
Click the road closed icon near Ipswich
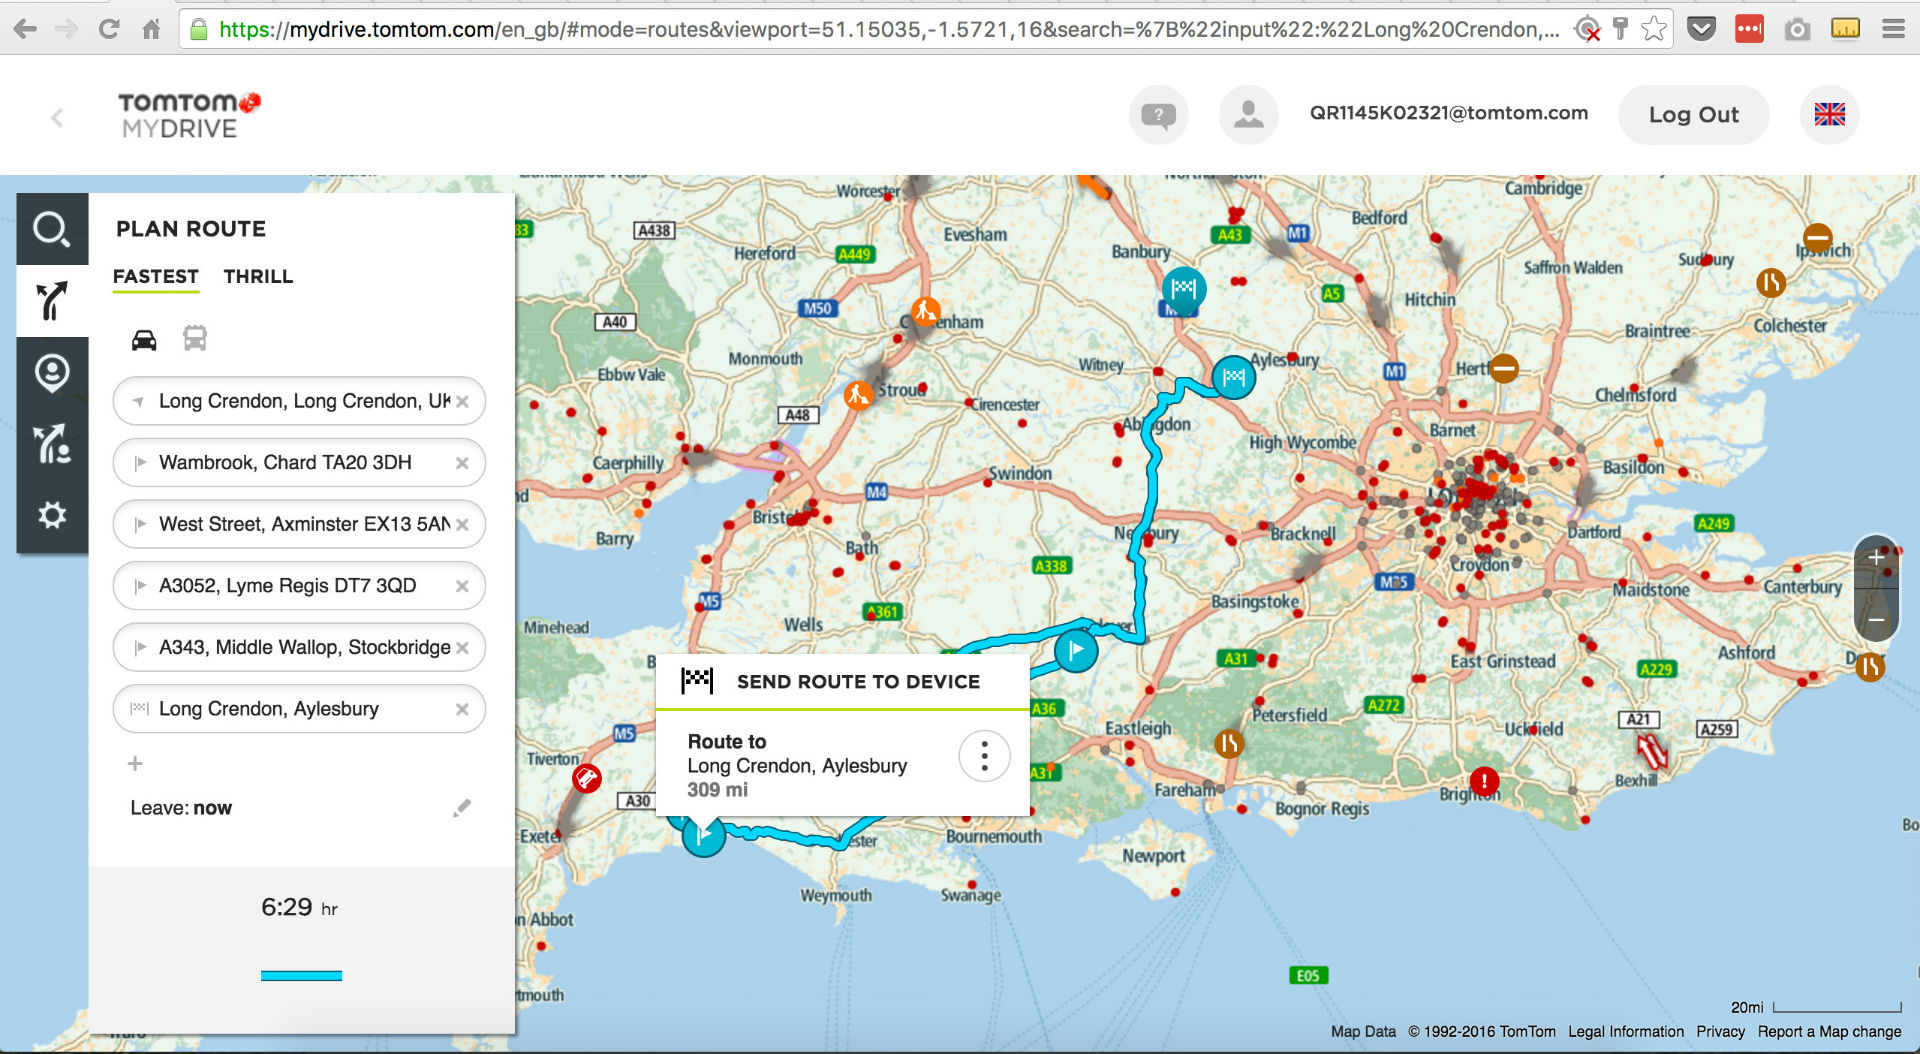pos(1817,238)
